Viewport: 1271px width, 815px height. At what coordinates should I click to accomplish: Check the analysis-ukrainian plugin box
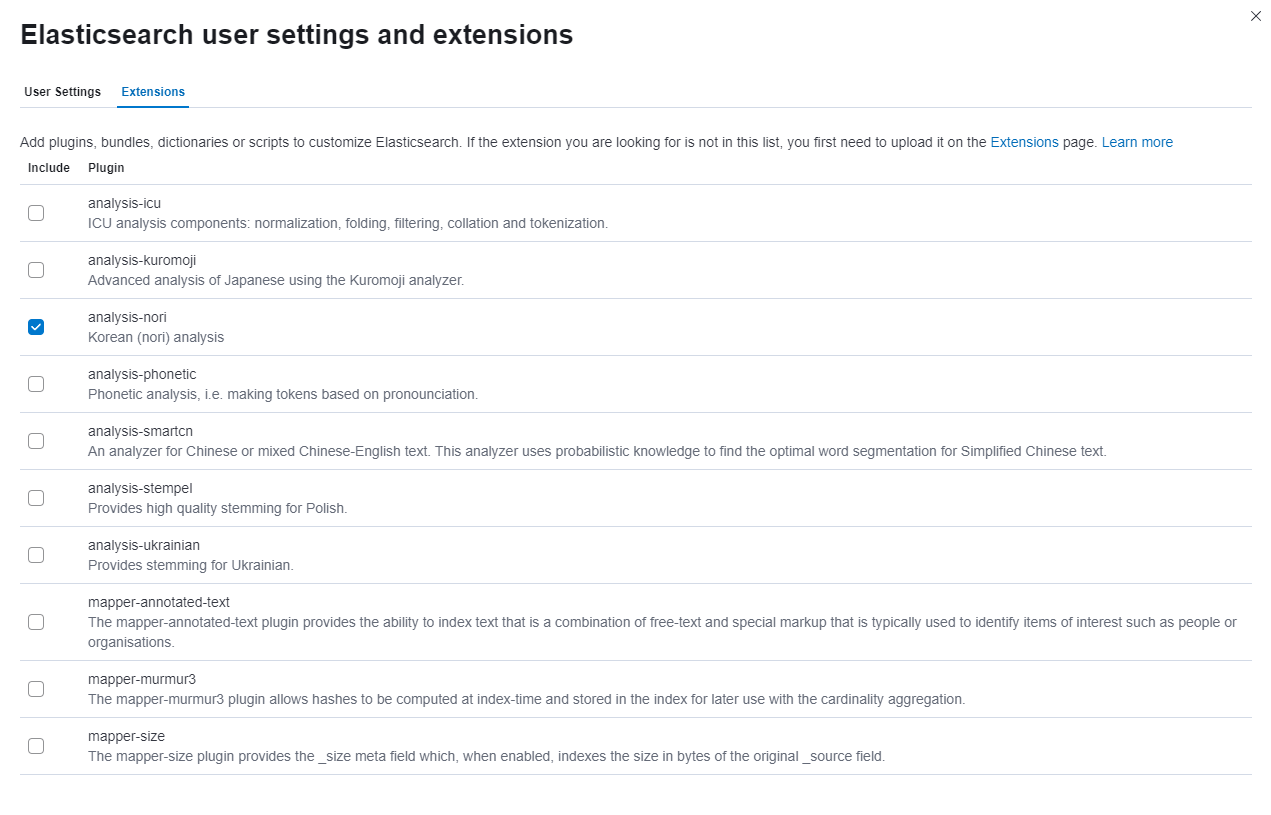click(36, 555)
